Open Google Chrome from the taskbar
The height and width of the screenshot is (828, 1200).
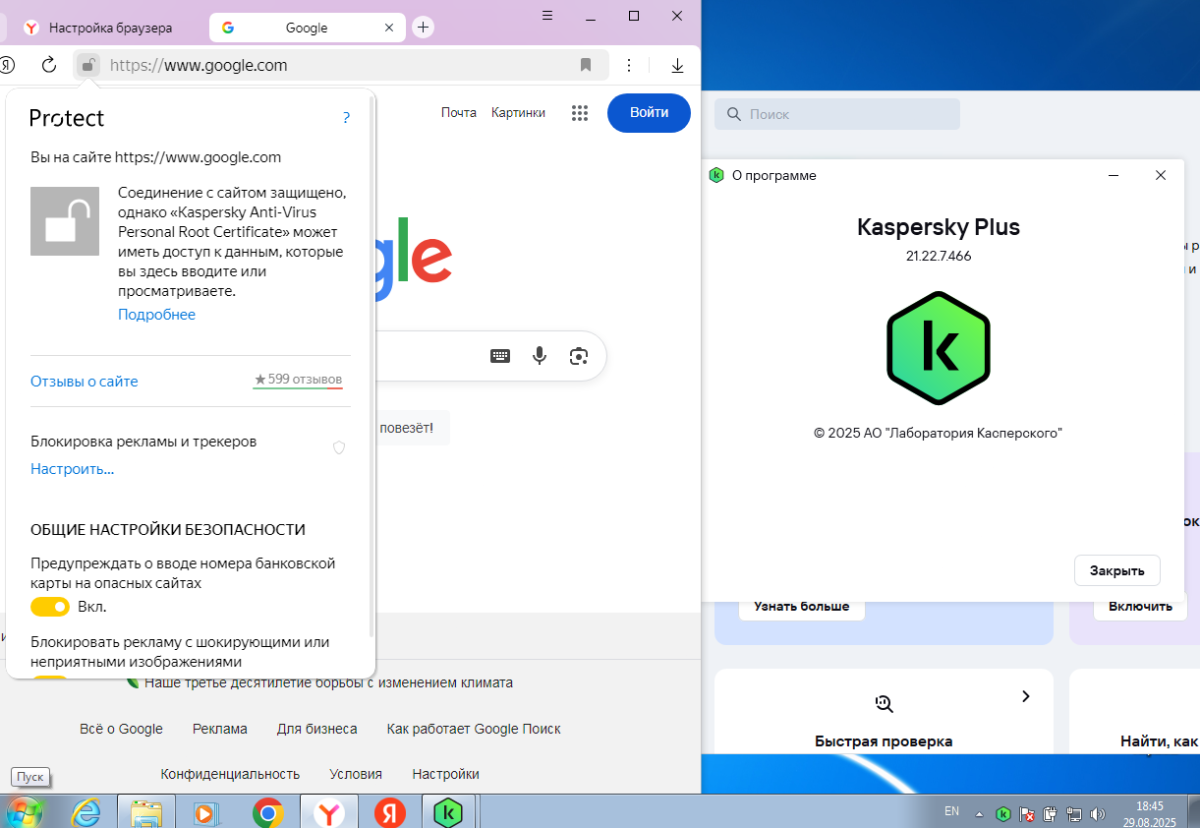point(268,812)
